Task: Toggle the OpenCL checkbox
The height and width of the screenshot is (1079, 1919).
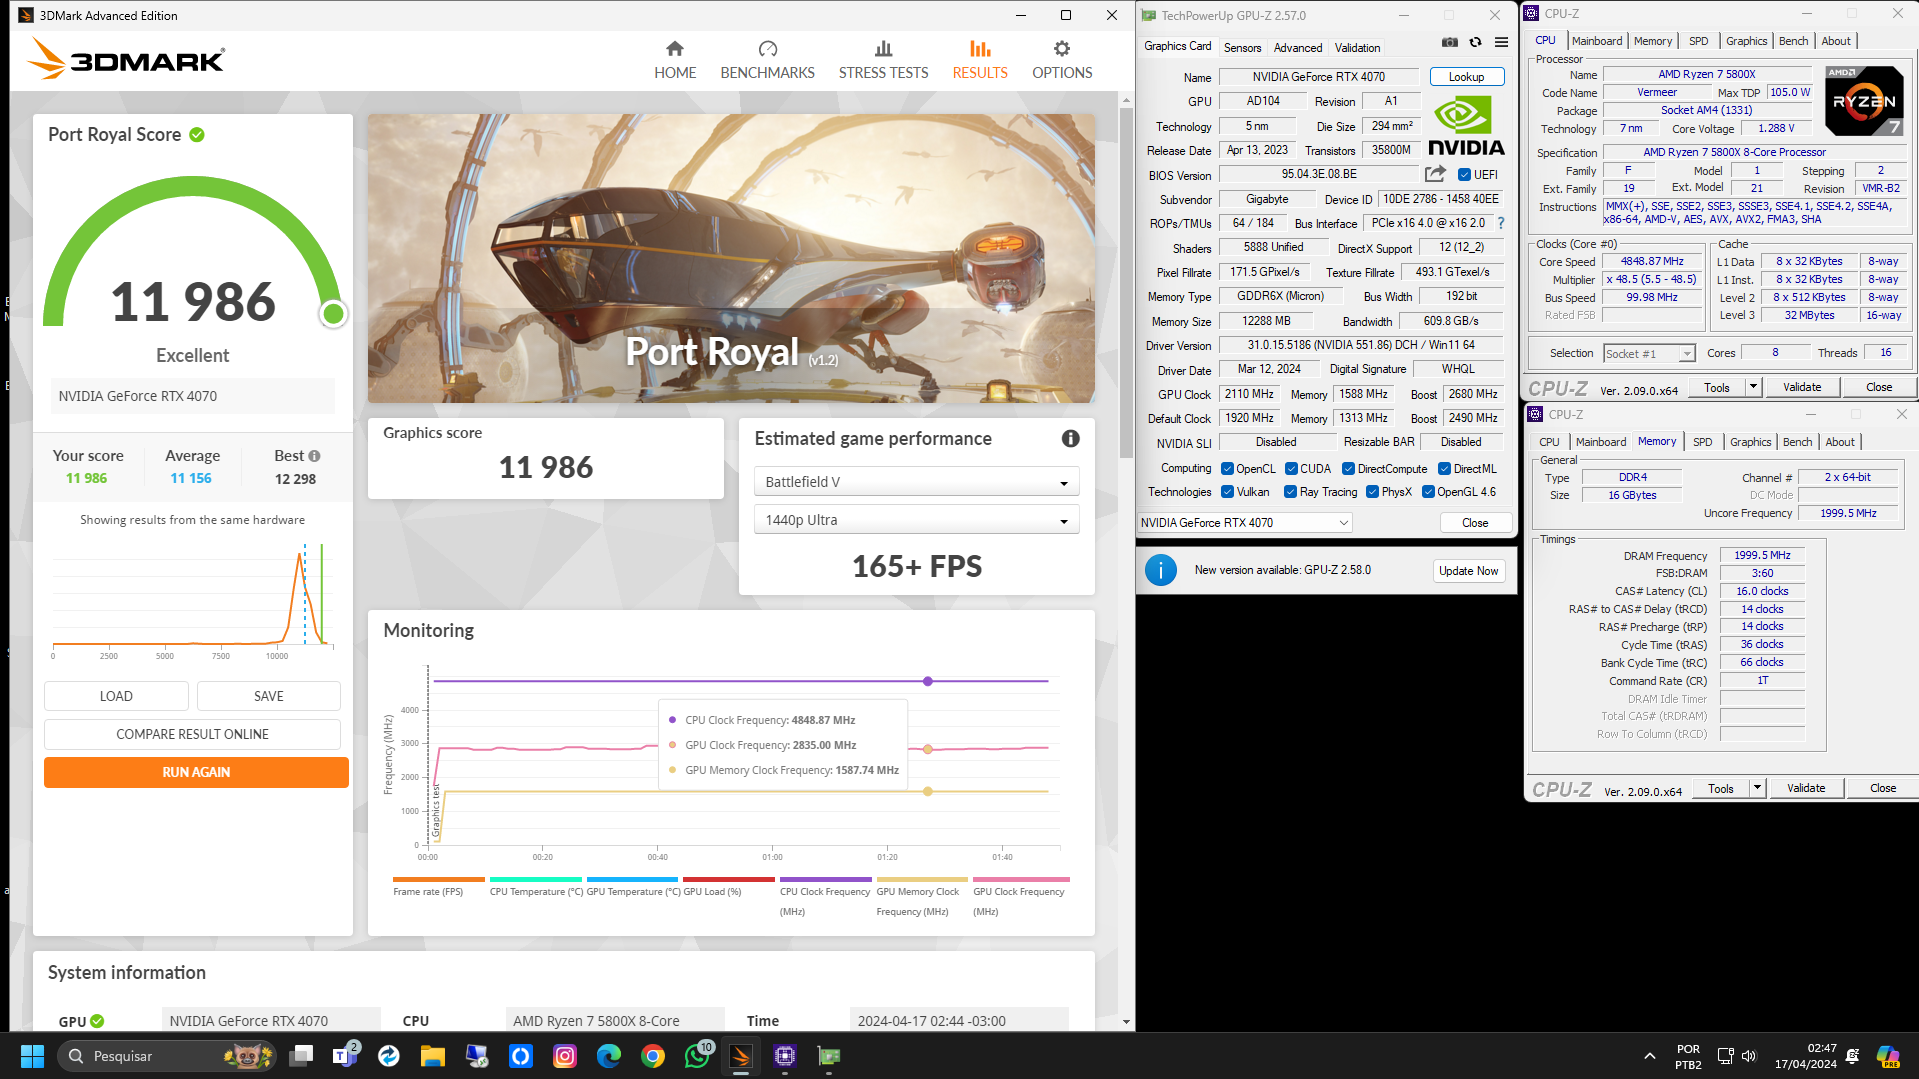Action: click(1227, 469)
